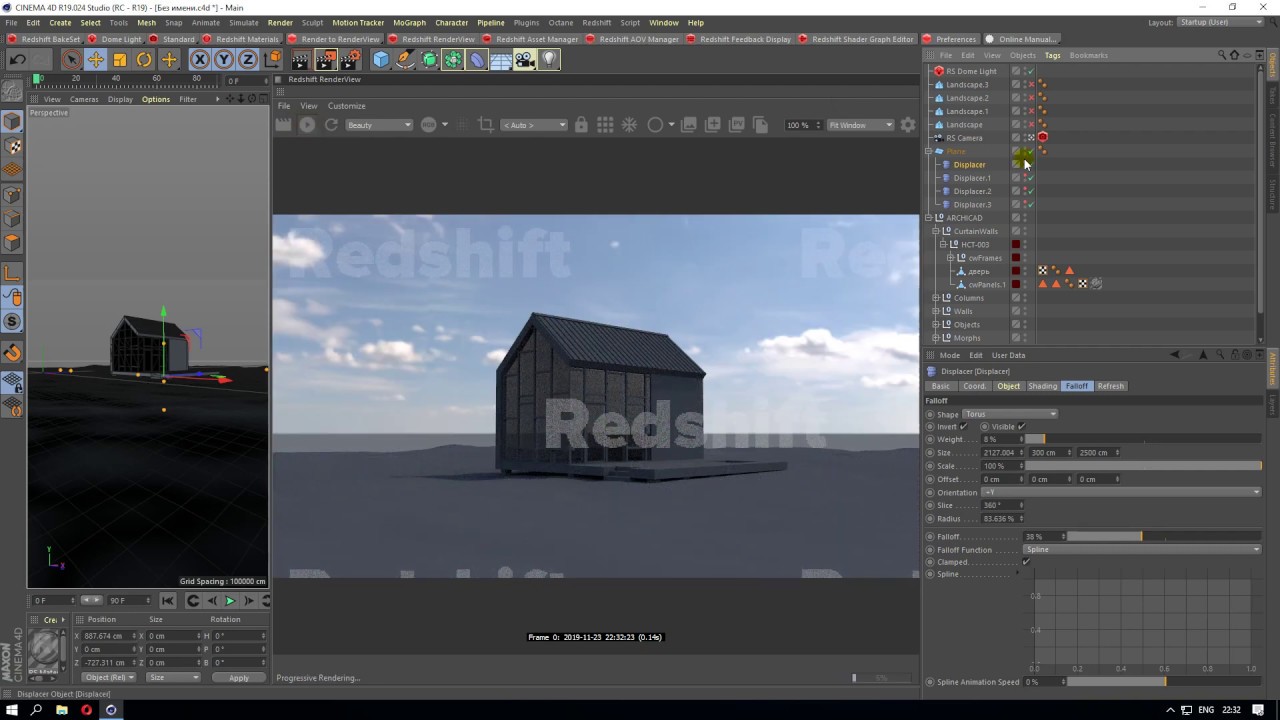Image resolution: width=1280 pixels, height=720 pixels.
Task: Expand the Columns tree group
Action: tap(936, 298)
